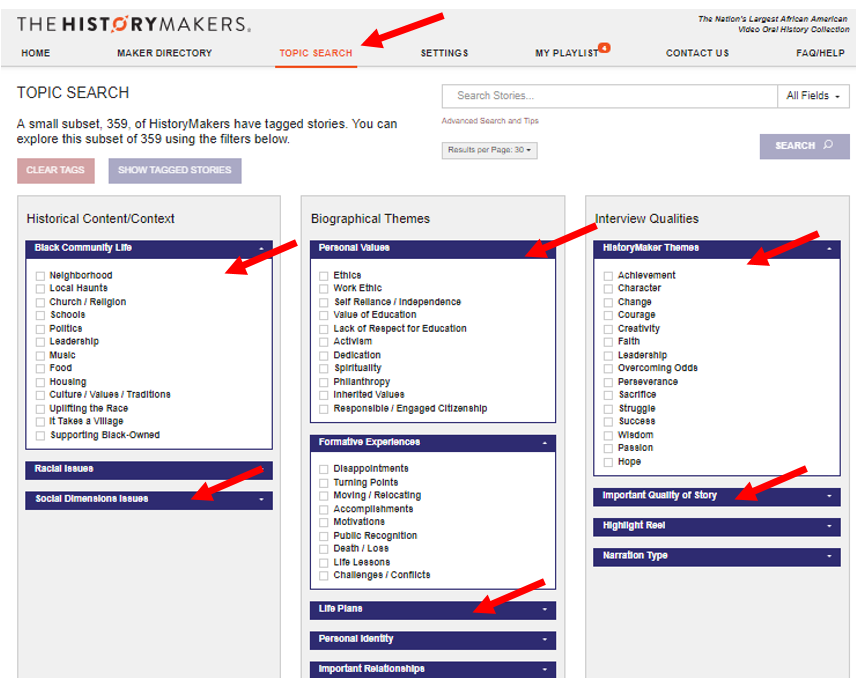Viewport: 856px width, 678px height.
Task: Open the Maker Directory tab
Action: 164,53
